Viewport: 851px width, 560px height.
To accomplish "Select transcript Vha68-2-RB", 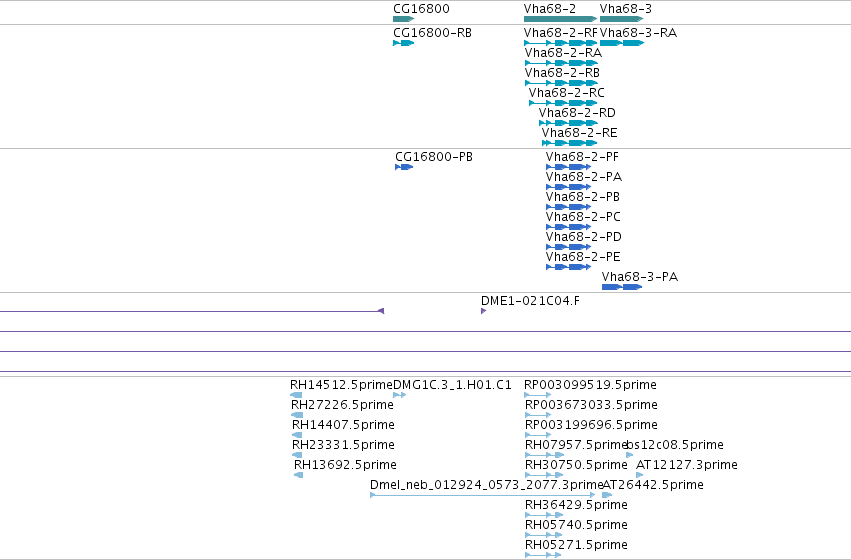I will point(562,73).
